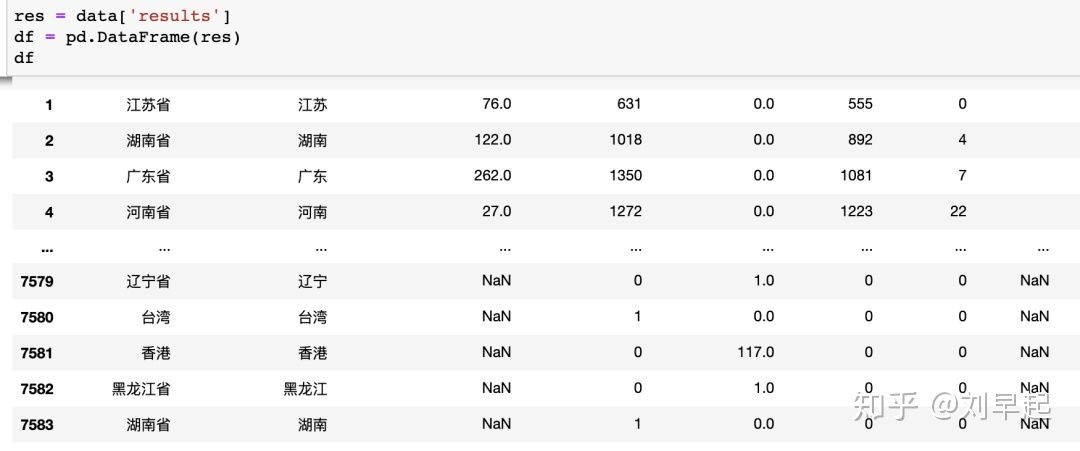Click row index 7579 label
Image resolution: width=1080 pixels, height=451 pixels.
(37, 281)
